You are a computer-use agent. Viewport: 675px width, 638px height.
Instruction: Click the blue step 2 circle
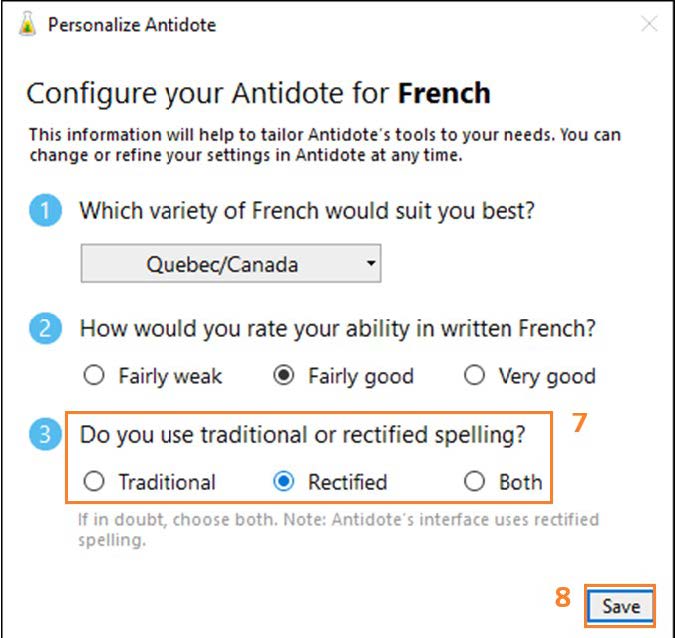click(44, 328)
